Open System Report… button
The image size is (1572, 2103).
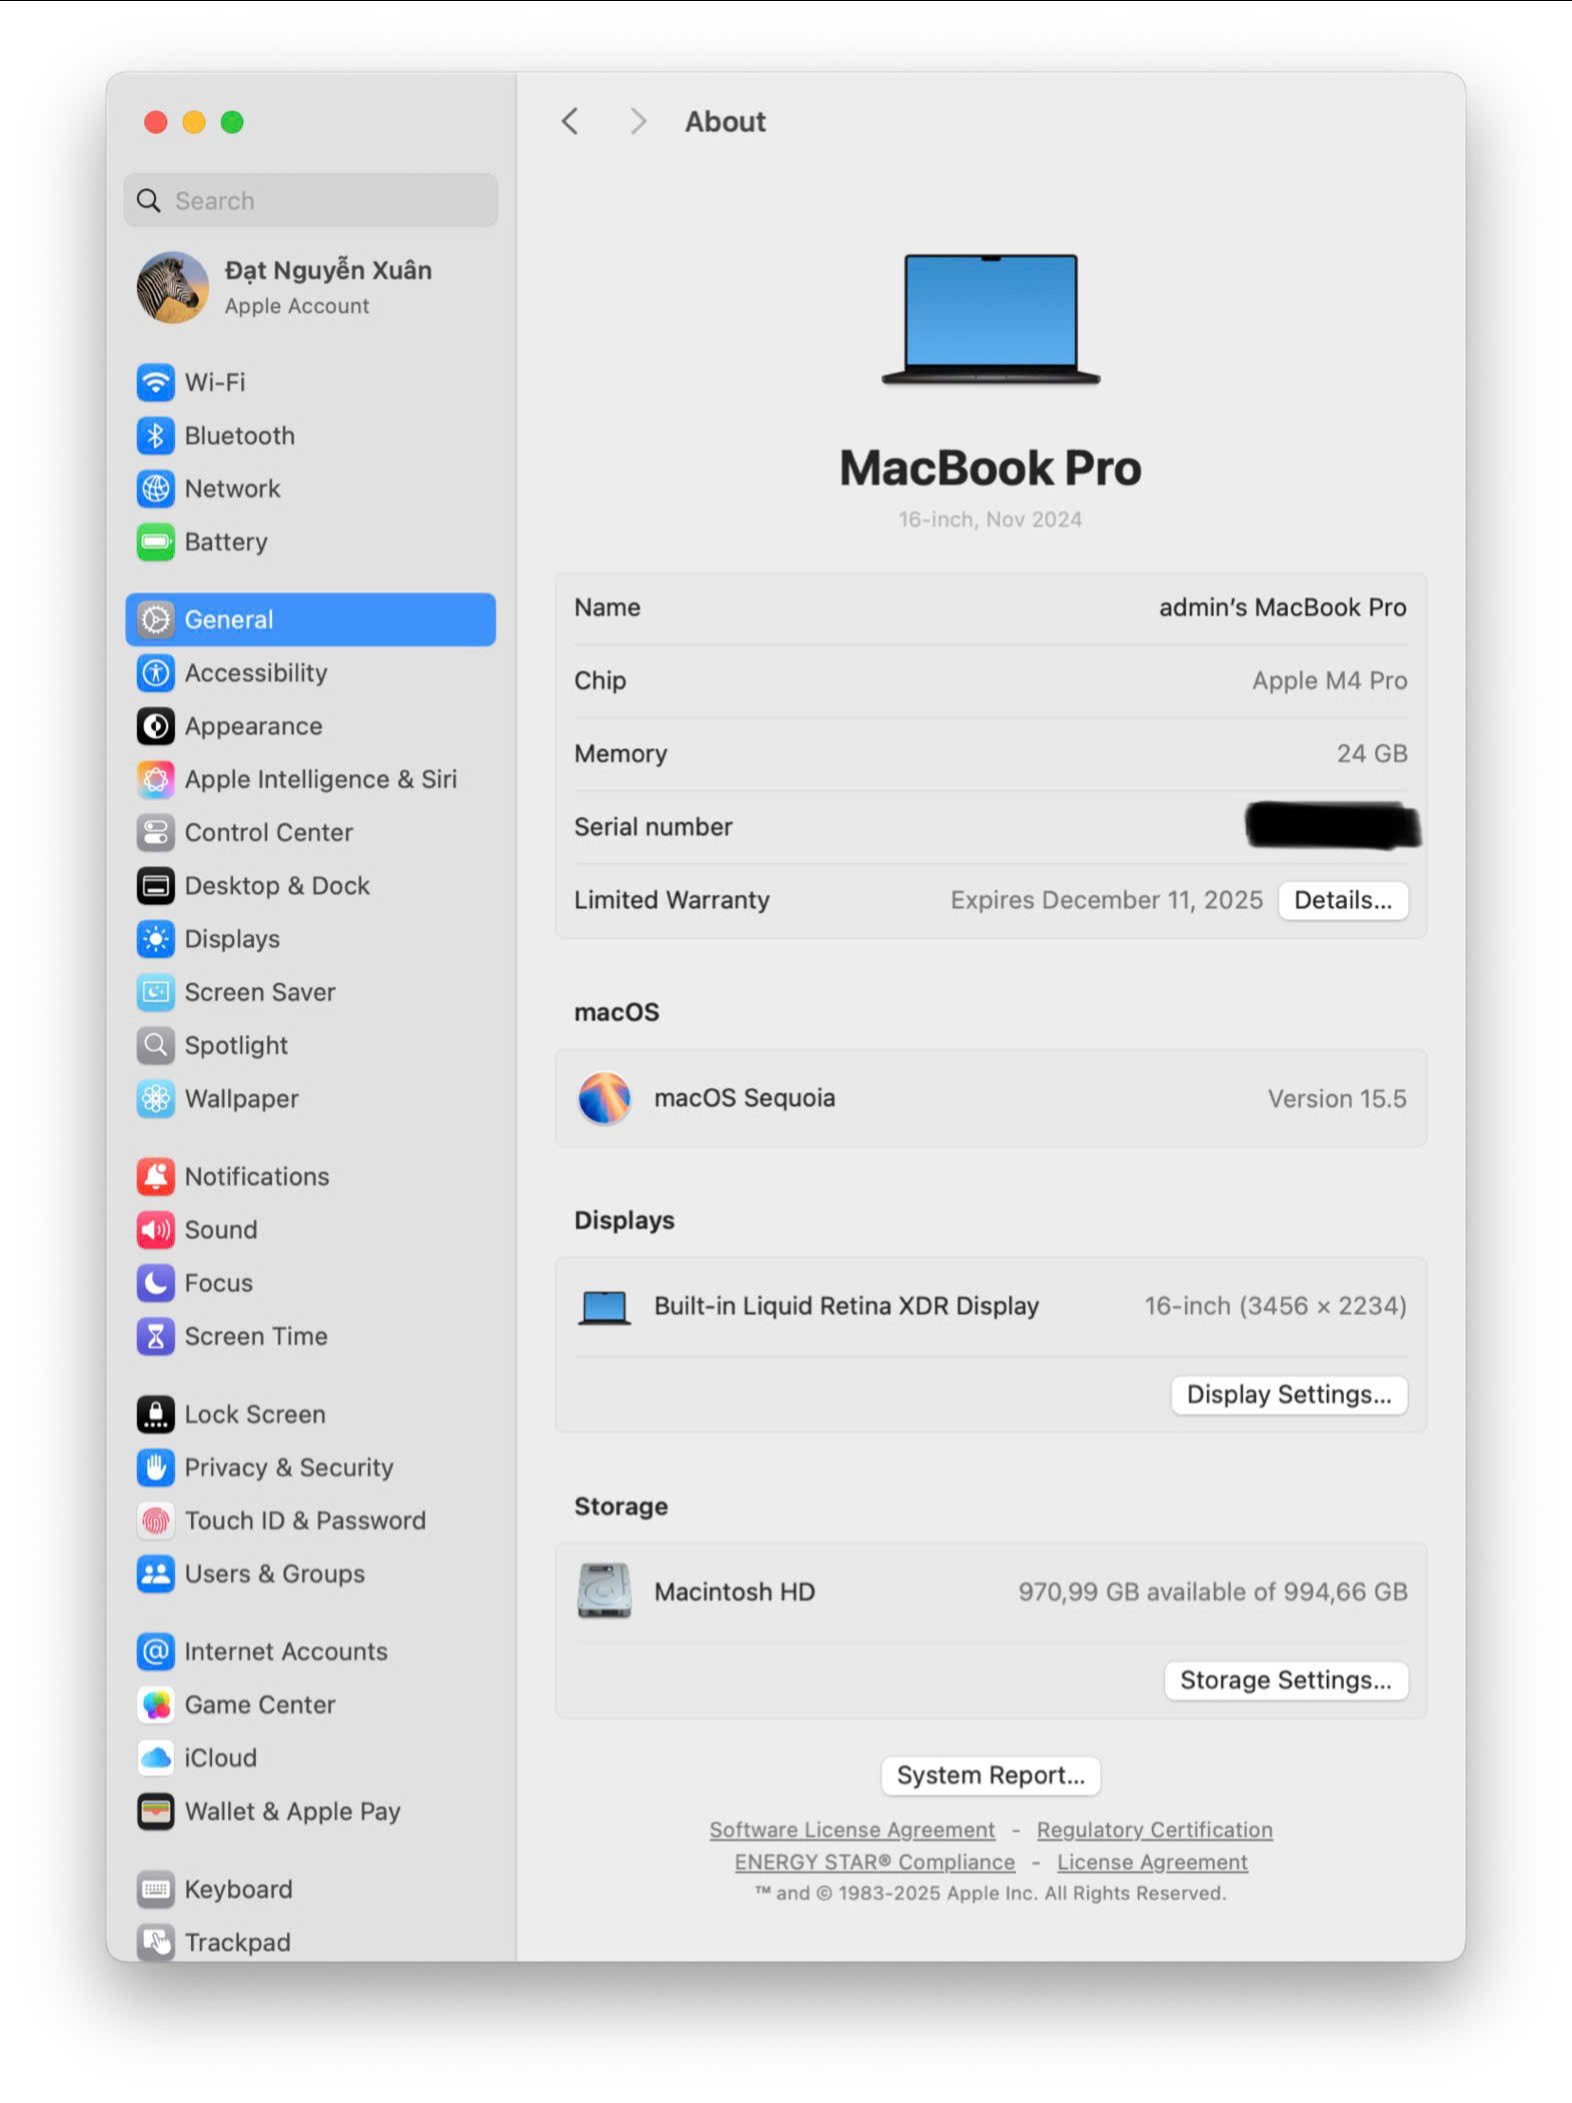[990, 1775]
